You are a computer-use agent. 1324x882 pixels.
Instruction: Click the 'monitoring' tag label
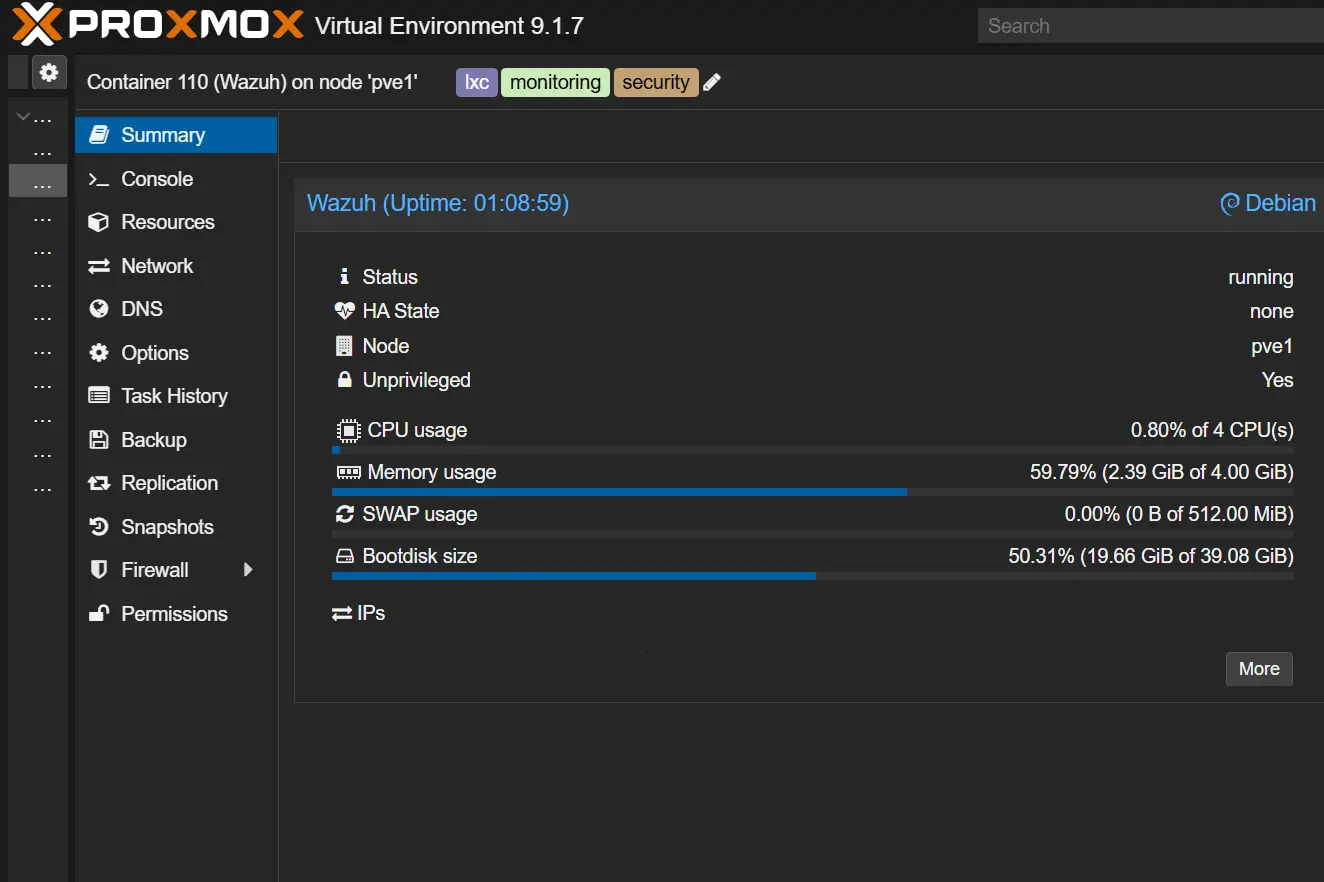coord(555,82)
